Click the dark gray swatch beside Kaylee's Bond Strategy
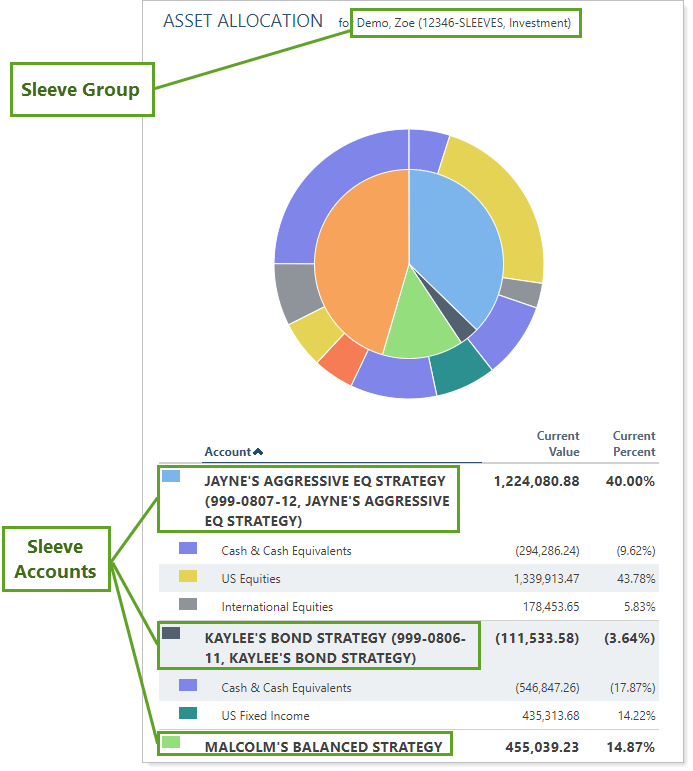693x771 pixels. pos(171,633)
